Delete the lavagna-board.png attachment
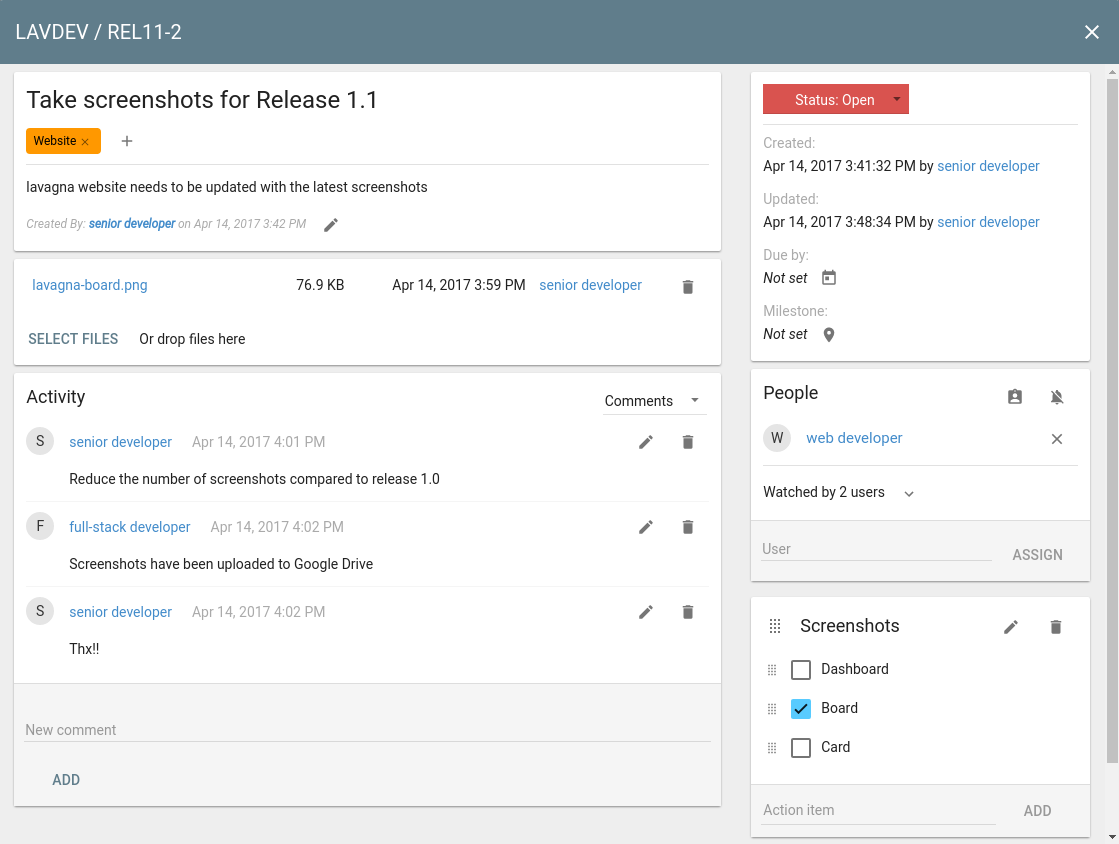 tap(687, 287)
